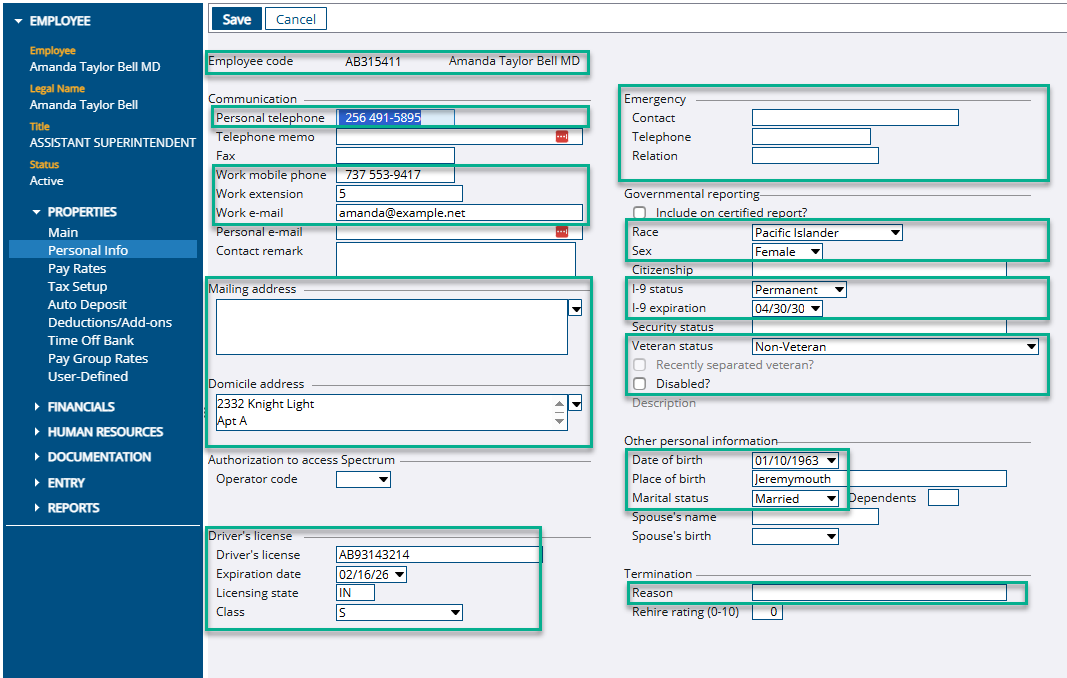Click the Contact remark text box
The height and width of the screenshot is (678, 1067).
point(456,259)
